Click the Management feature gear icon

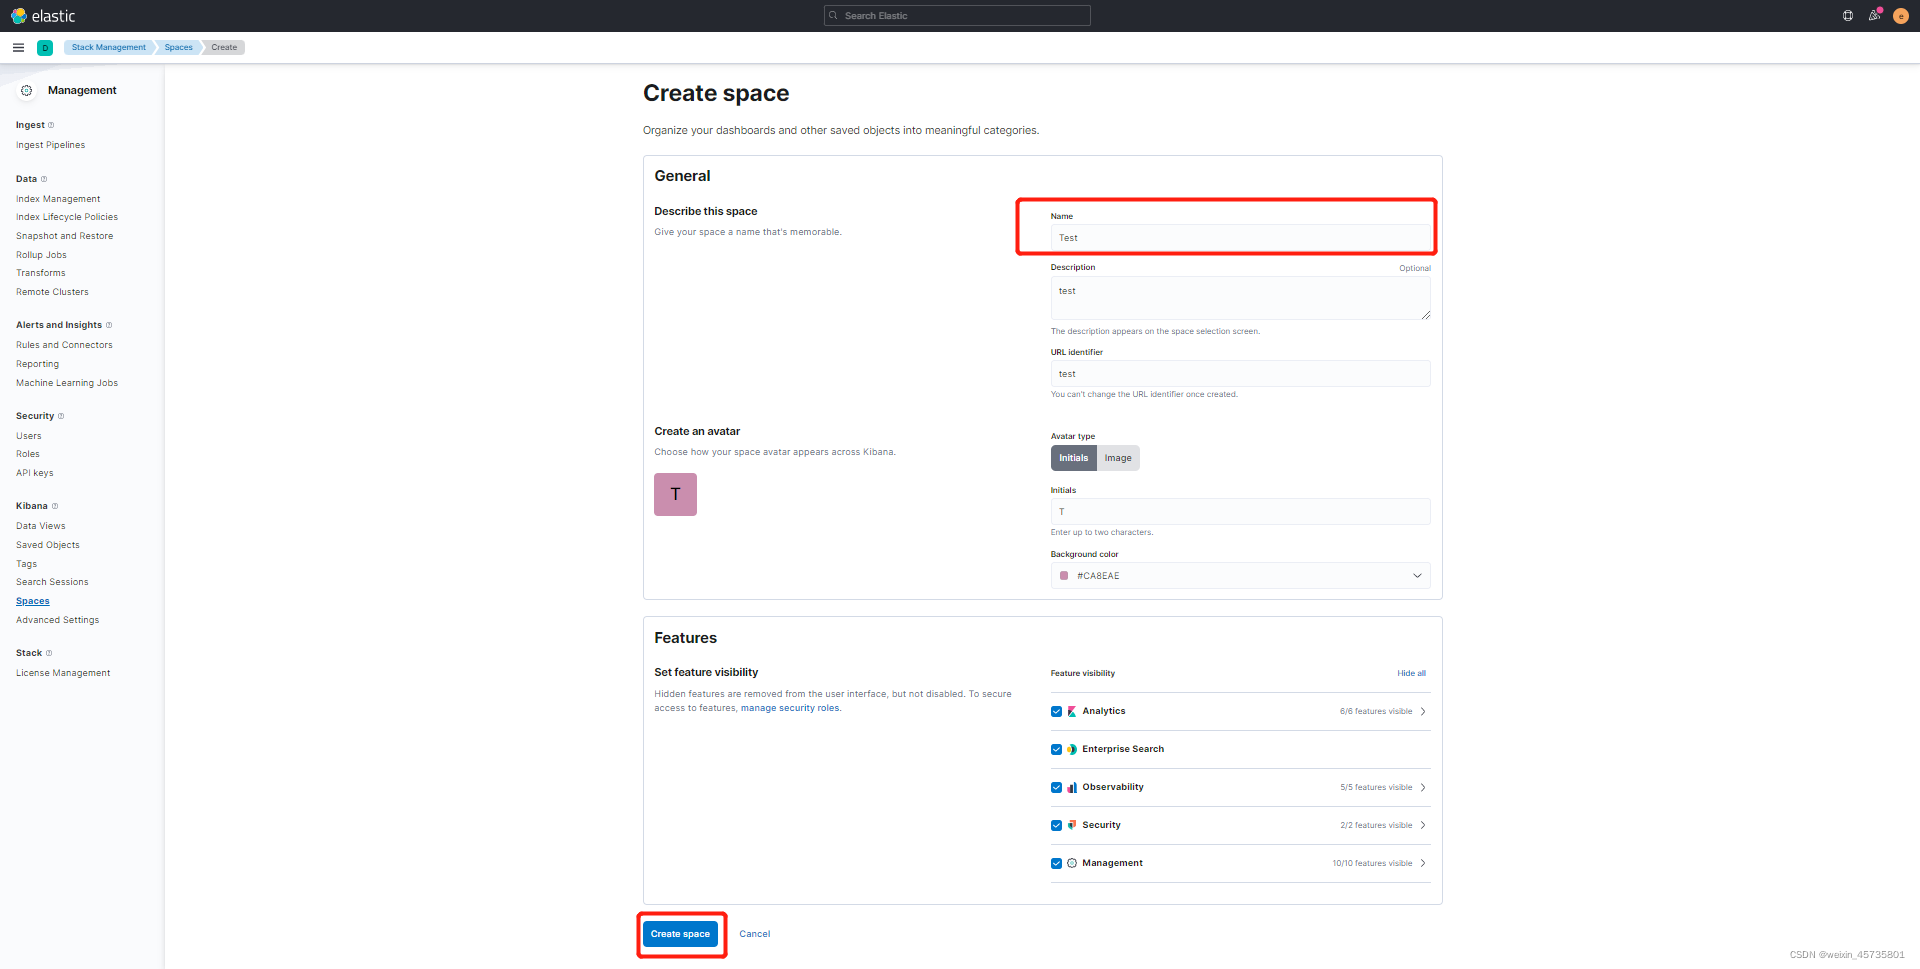pos(1072,863)
